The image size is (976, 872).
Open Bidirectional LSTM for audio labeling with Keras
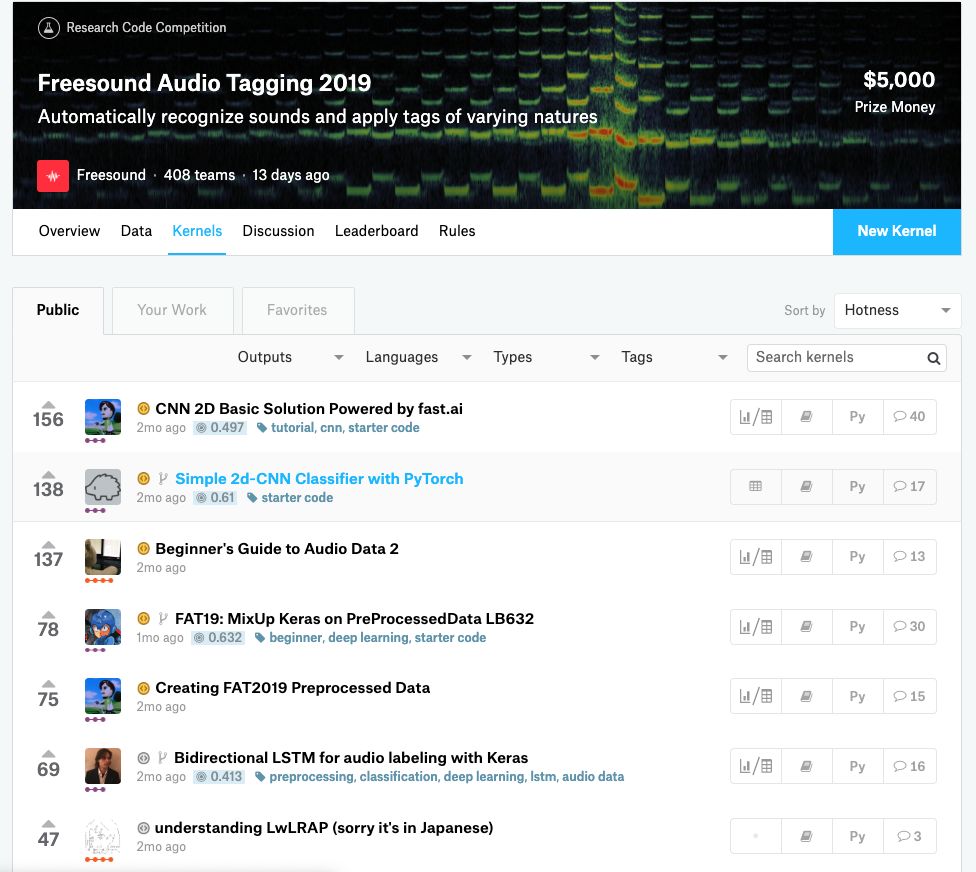(351, 758)
